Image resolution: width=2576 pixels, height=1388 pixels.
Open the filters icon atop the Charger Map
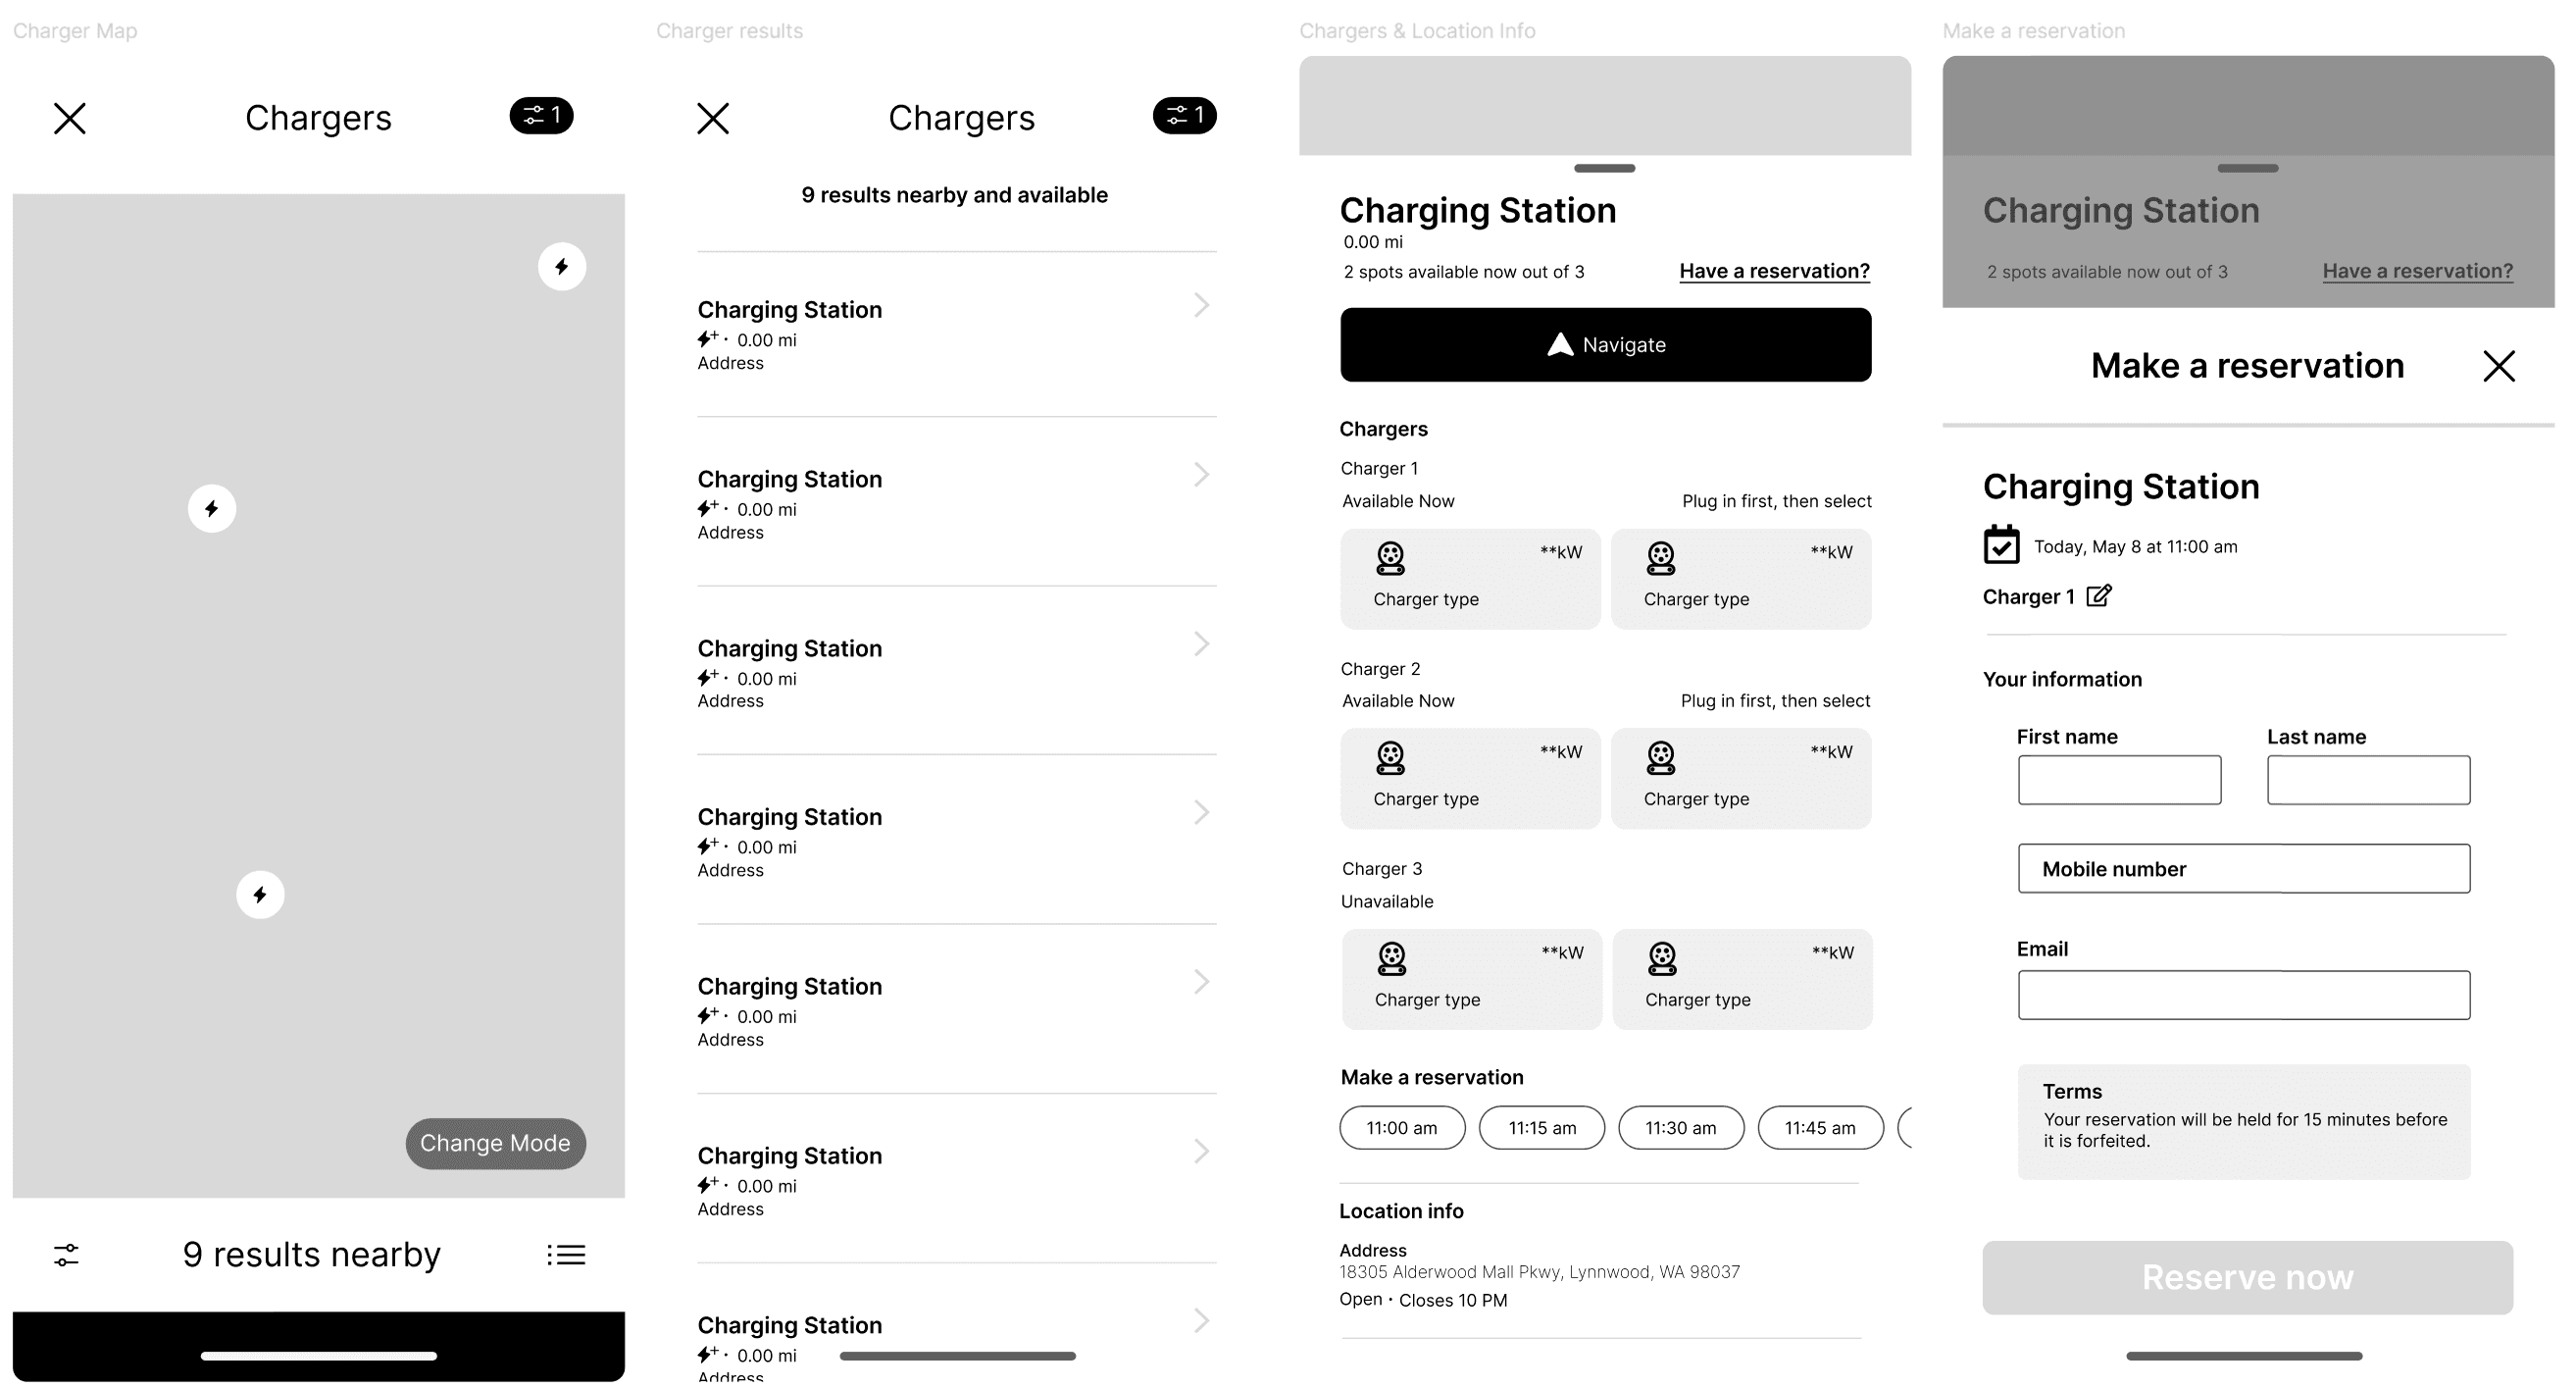[541, 116]
